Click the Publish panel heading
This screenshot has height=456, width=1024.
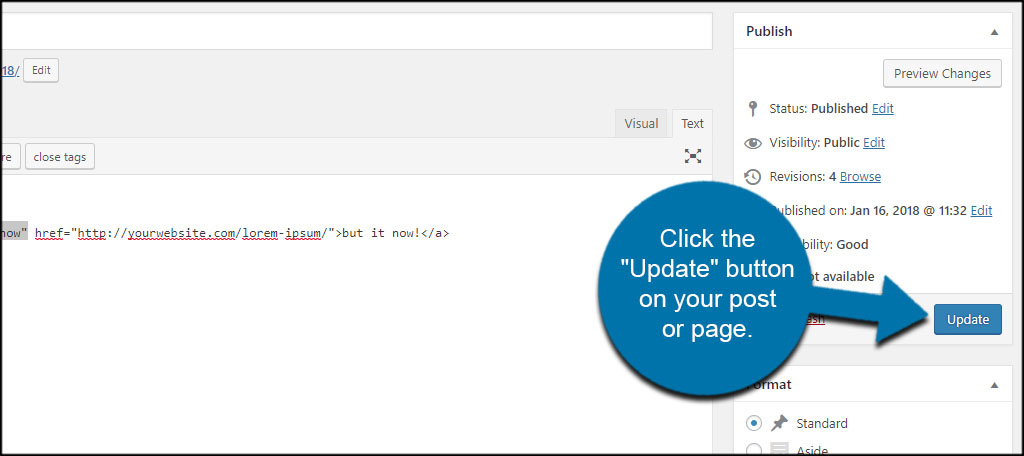click(769, 31)
